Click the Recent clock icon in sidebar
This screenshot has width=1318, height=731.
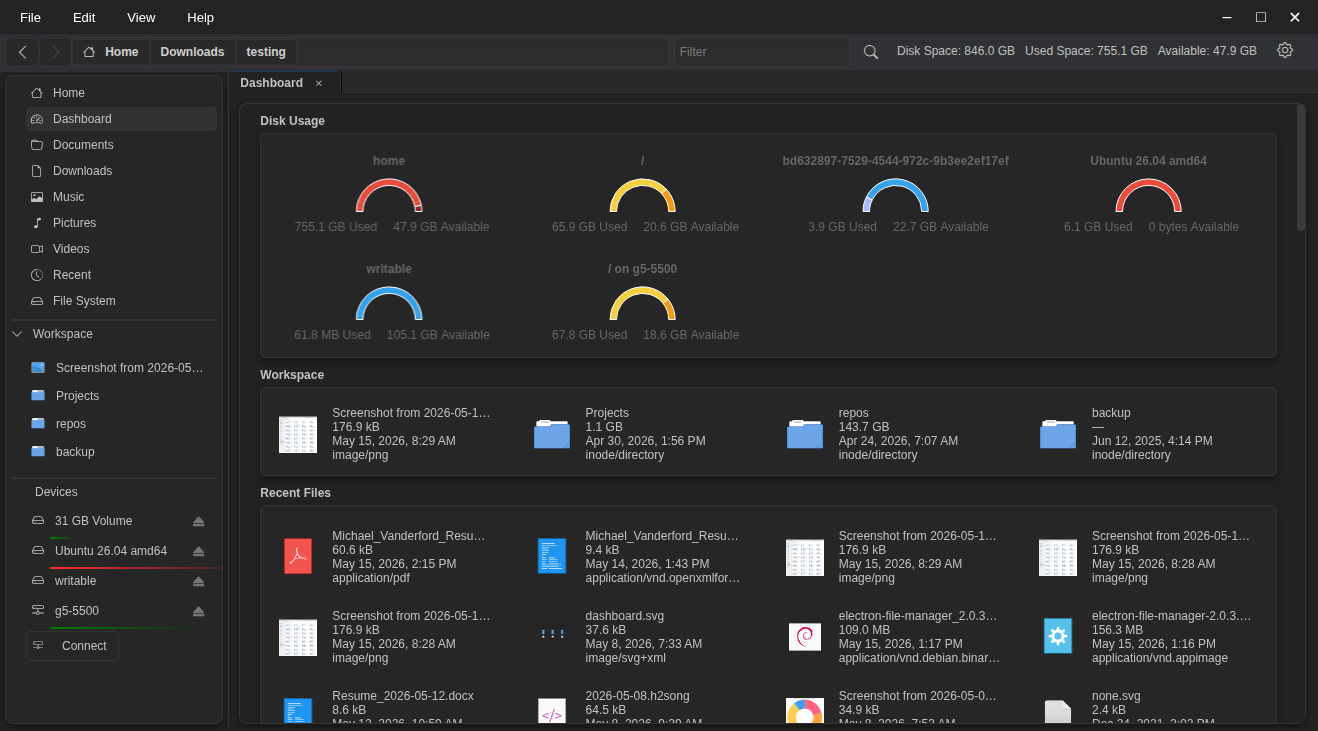[x=37, y=275]
